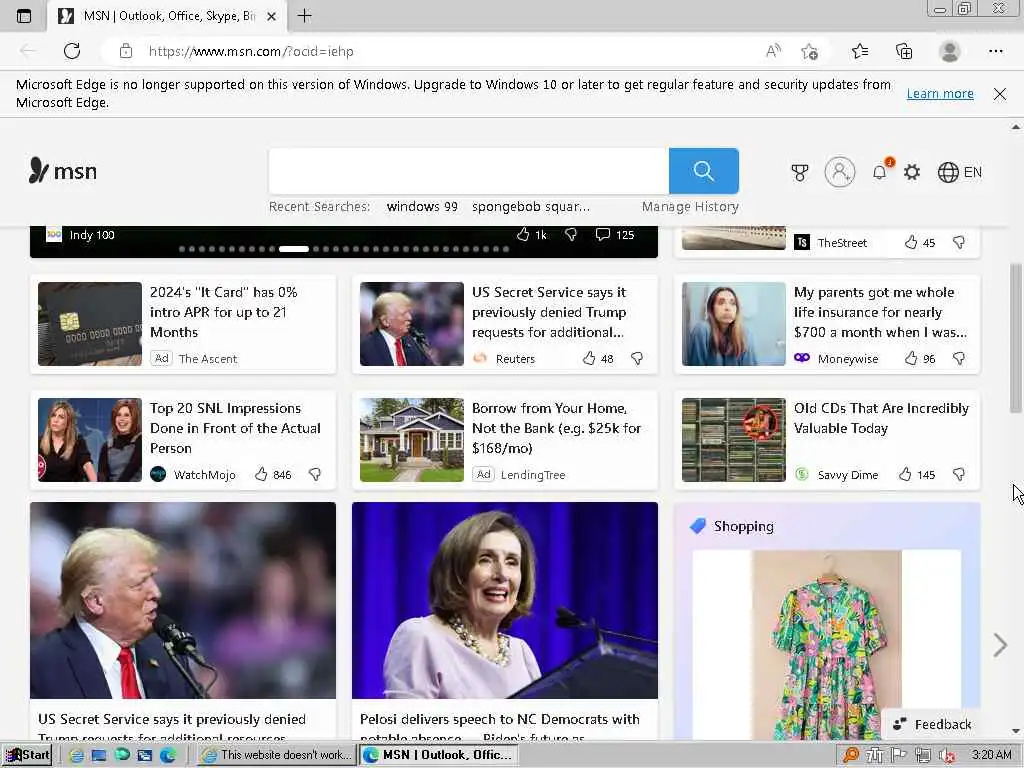Open the tab actions menu icon
The width and height of the screenshot is (1024, 768).
tap(24, 16)
